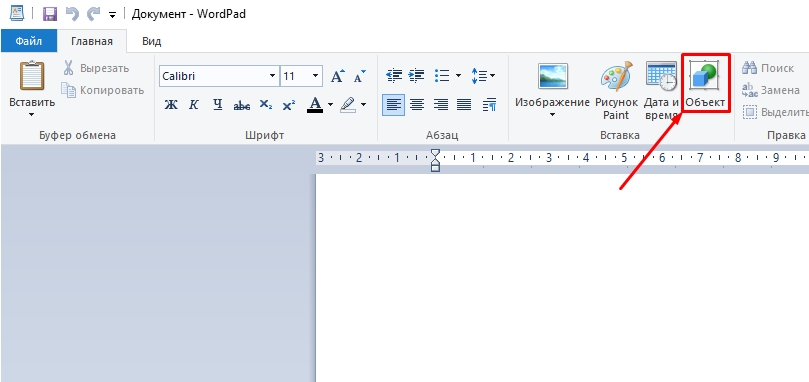Image resolution: width=809 pixels, height=382 pixels.
Task: Justify the text
Action: [x=464, y=105]
